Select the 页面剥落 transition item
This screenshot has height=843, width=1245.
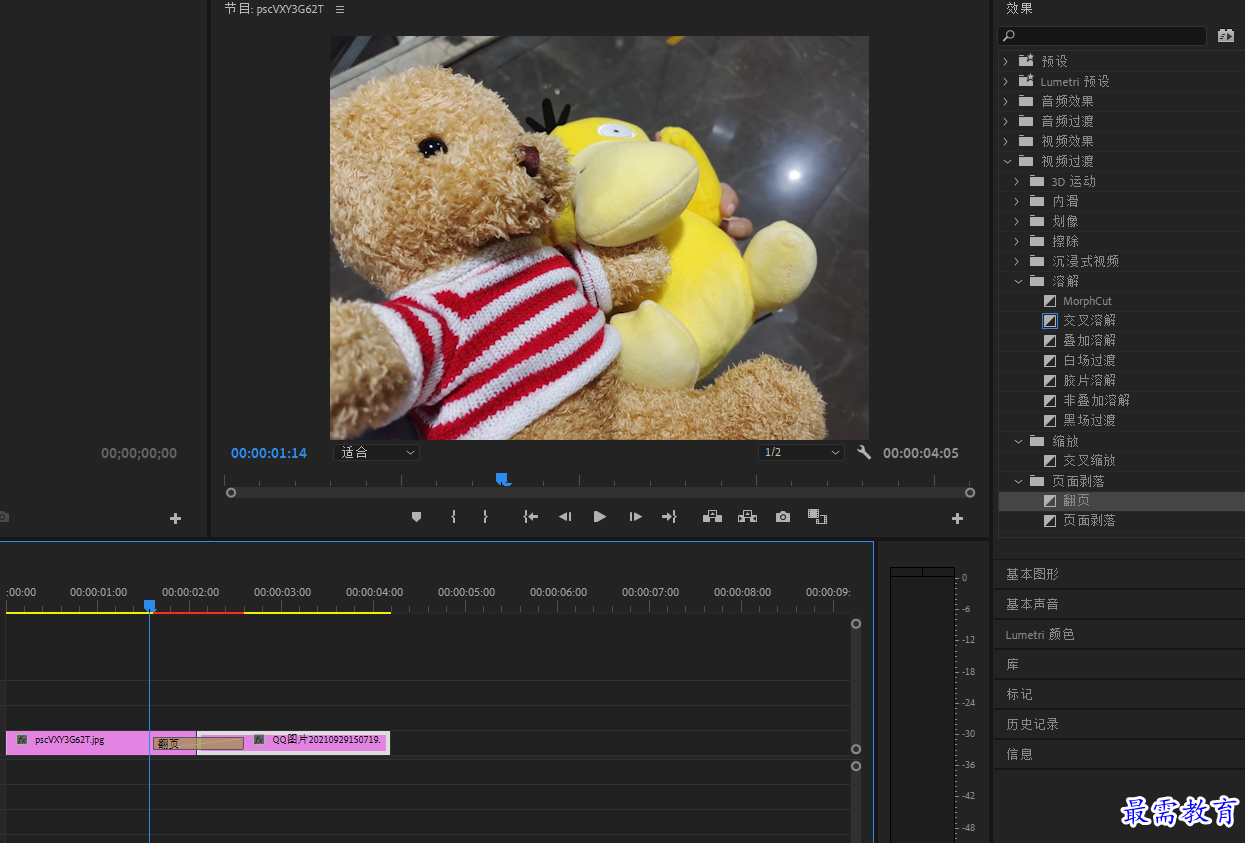(x=1089, y=521)
